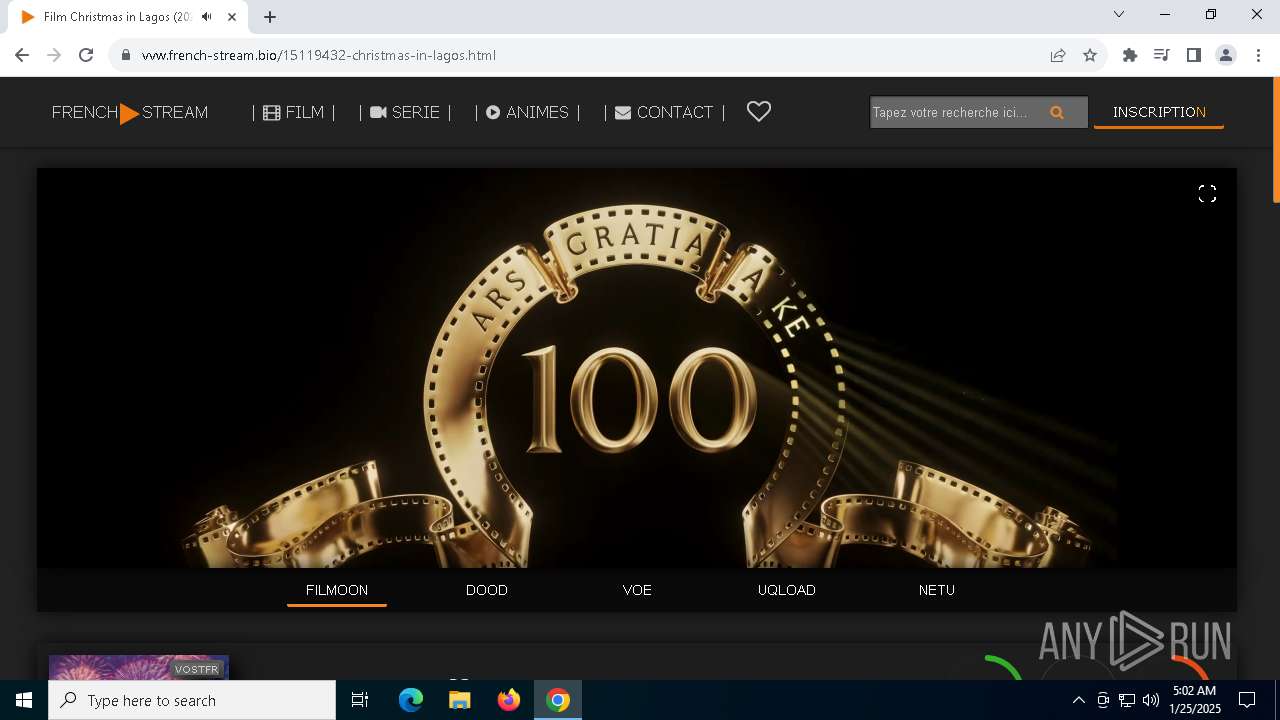Go back to previous page
The image size is (1280, 720).
point(22,55)
